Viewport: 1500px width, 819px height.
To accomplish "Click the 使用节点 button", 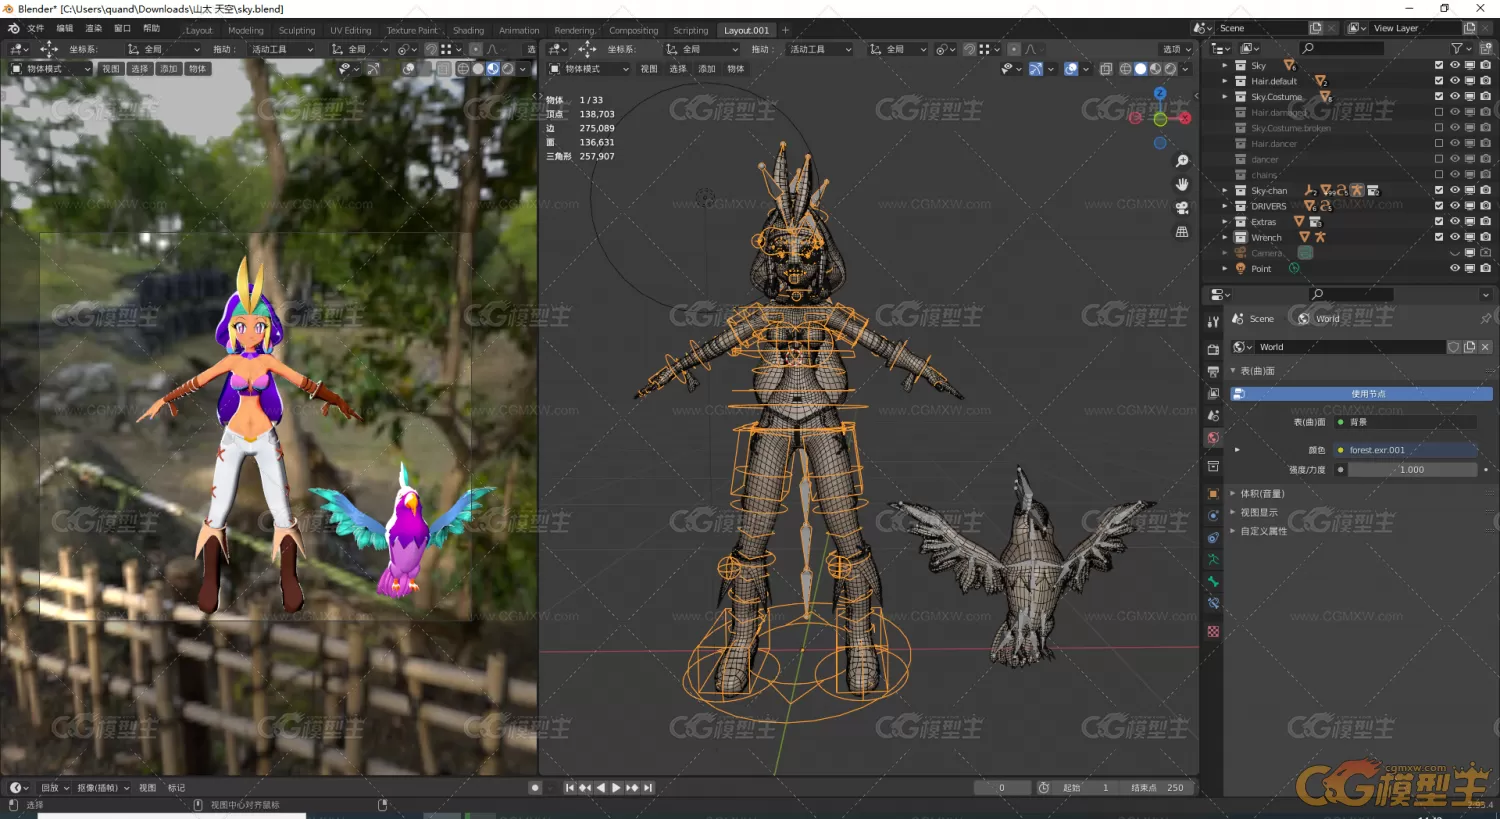I will click(1361, 394).
